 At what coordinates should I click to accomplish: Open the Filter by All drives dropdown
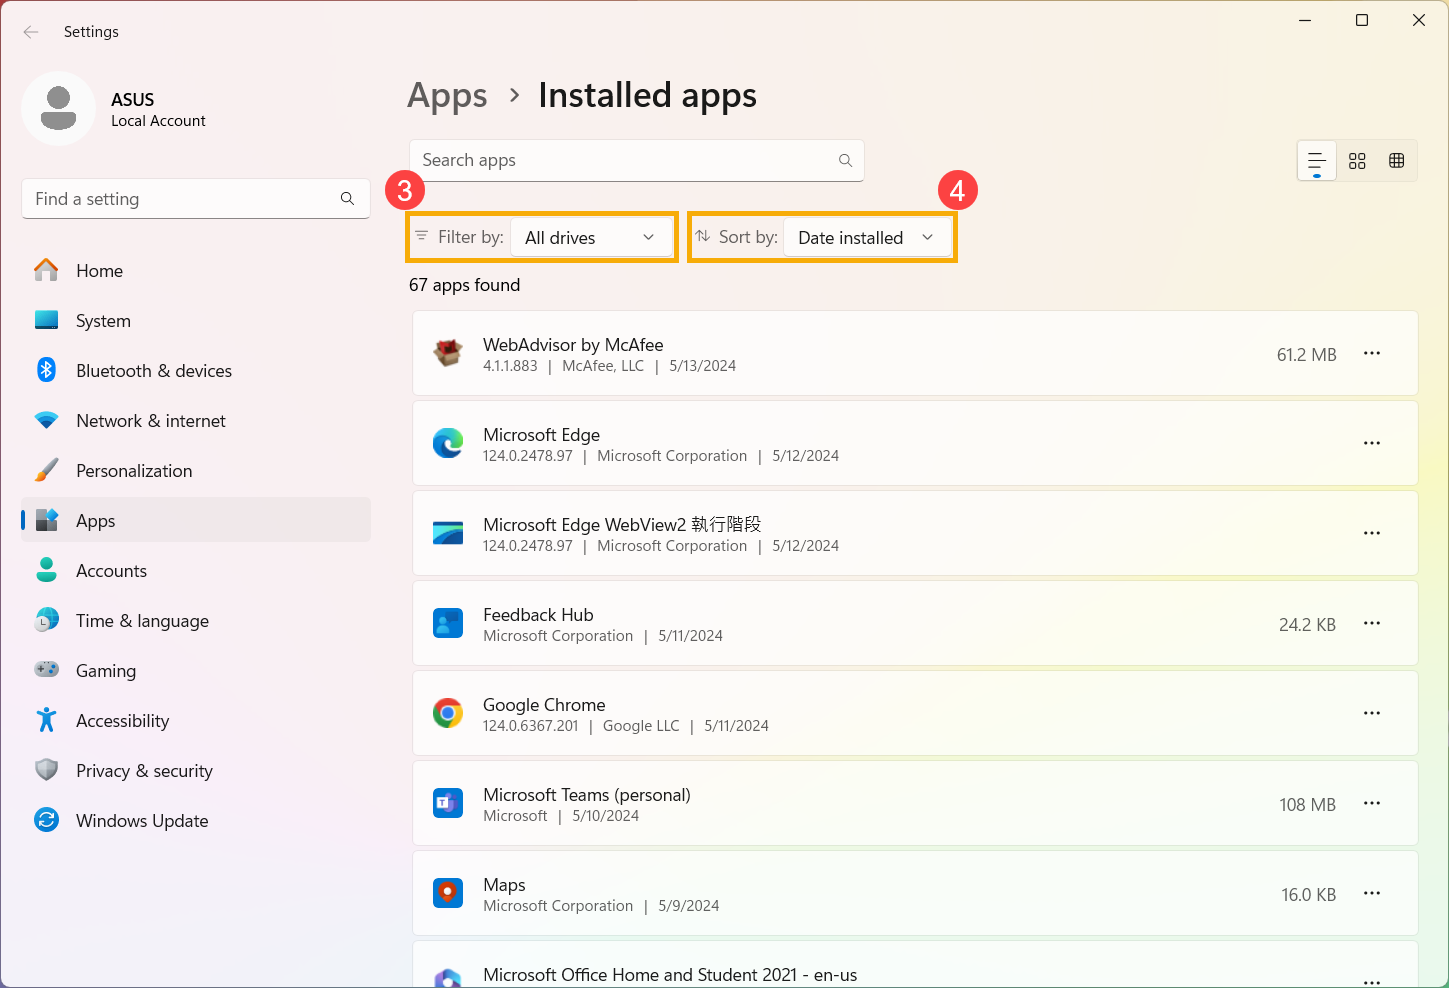point(591,238)
